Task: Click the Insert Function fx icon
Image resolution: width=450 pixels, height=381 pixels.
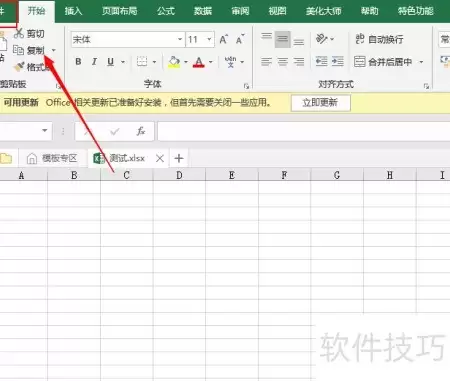Action: coord(141,131)
